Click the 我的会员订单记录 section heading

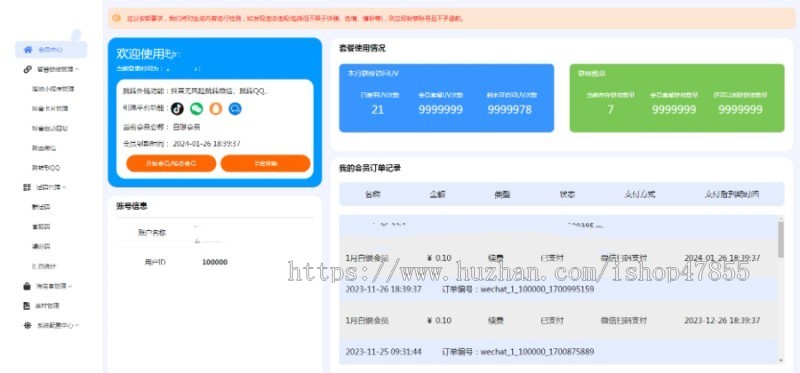[x=369, y=168]
